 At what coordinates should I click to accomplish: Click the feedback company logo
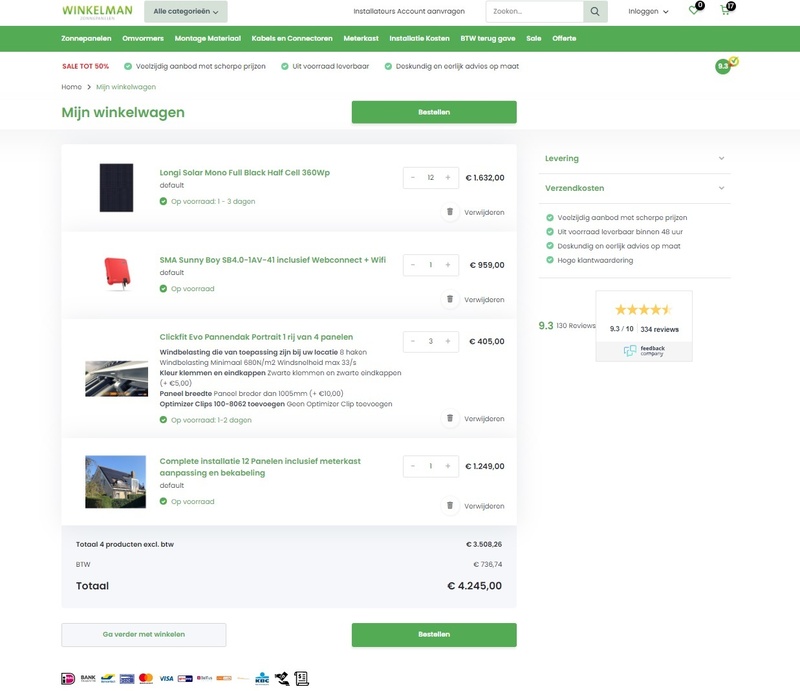point(644,351)
